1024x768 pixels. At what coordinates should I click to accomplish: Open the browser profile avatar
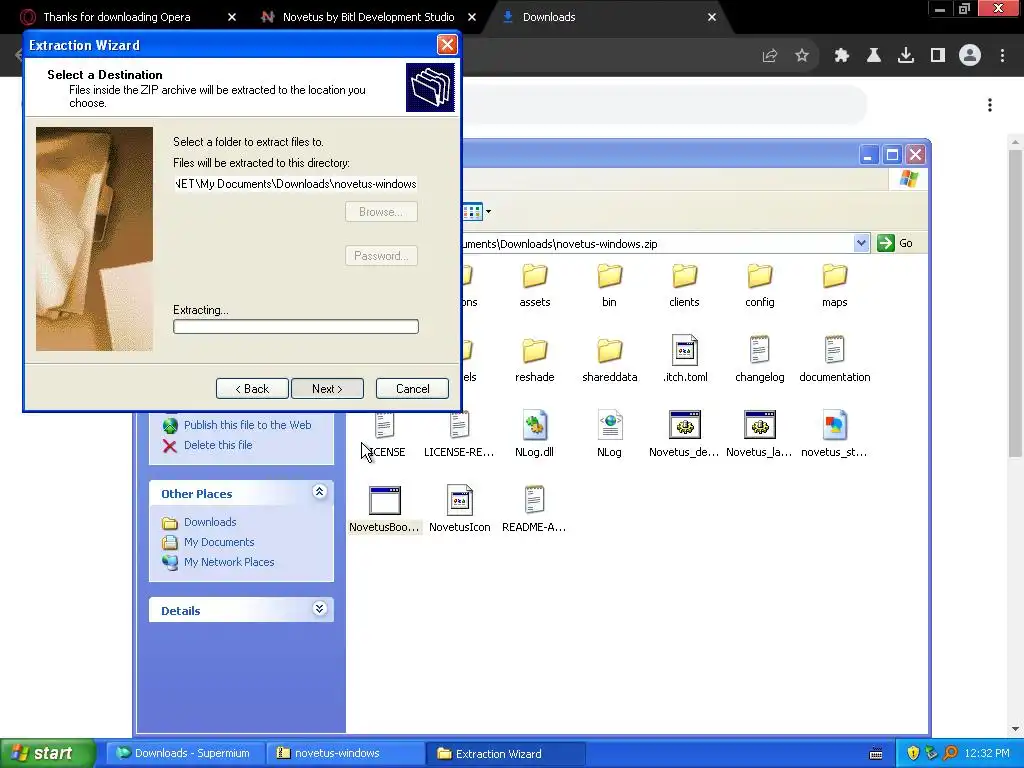(x=970, y=56)
